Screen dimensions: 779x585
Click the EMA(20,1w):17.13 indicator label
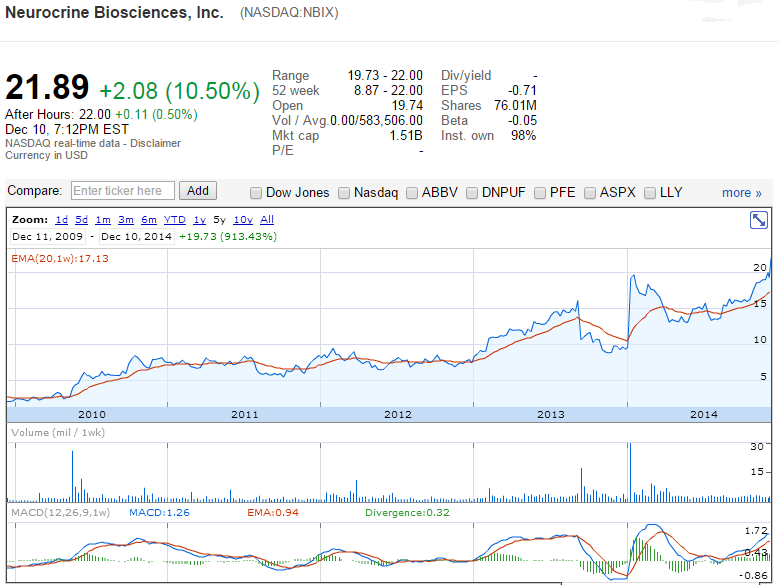point(60,258)
